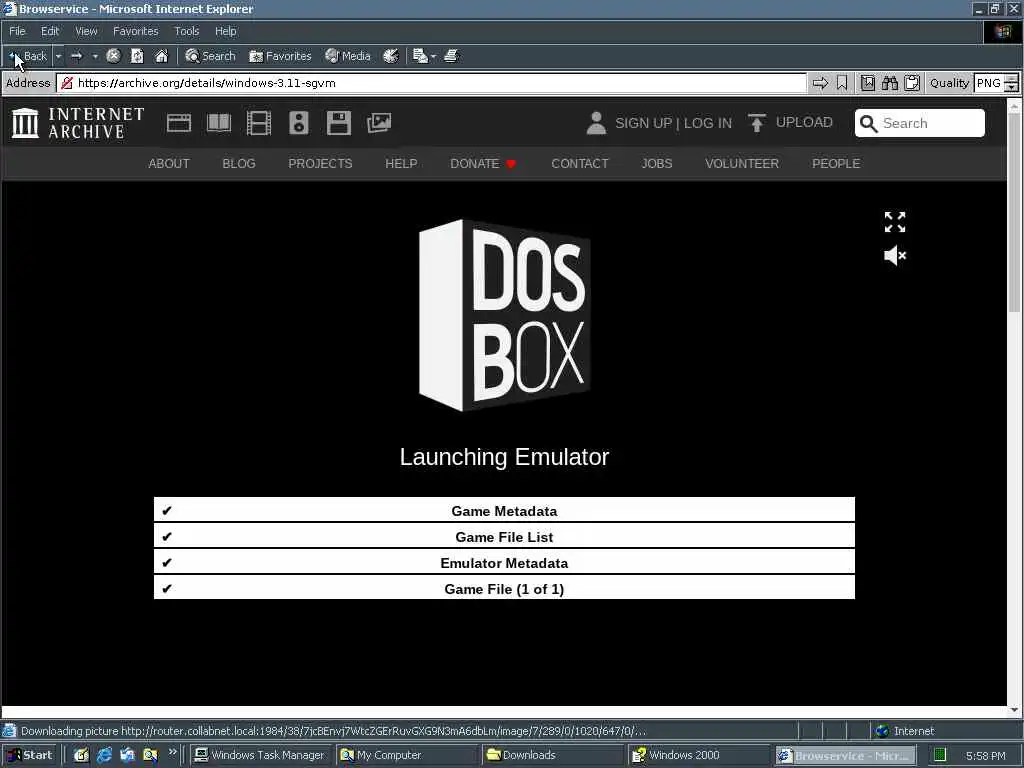Open the HELP nav link
Viewport: 1024px width, 768px height.
pyautogui.click(x=401, y=163)
